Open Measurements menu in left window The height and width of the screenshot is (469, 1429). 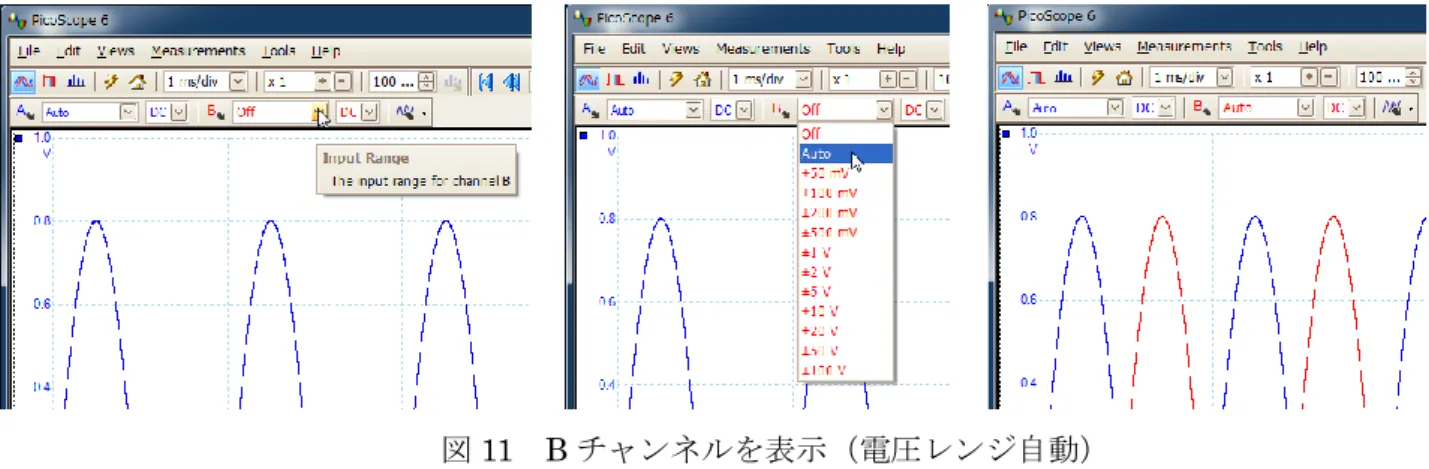[198, 50]
